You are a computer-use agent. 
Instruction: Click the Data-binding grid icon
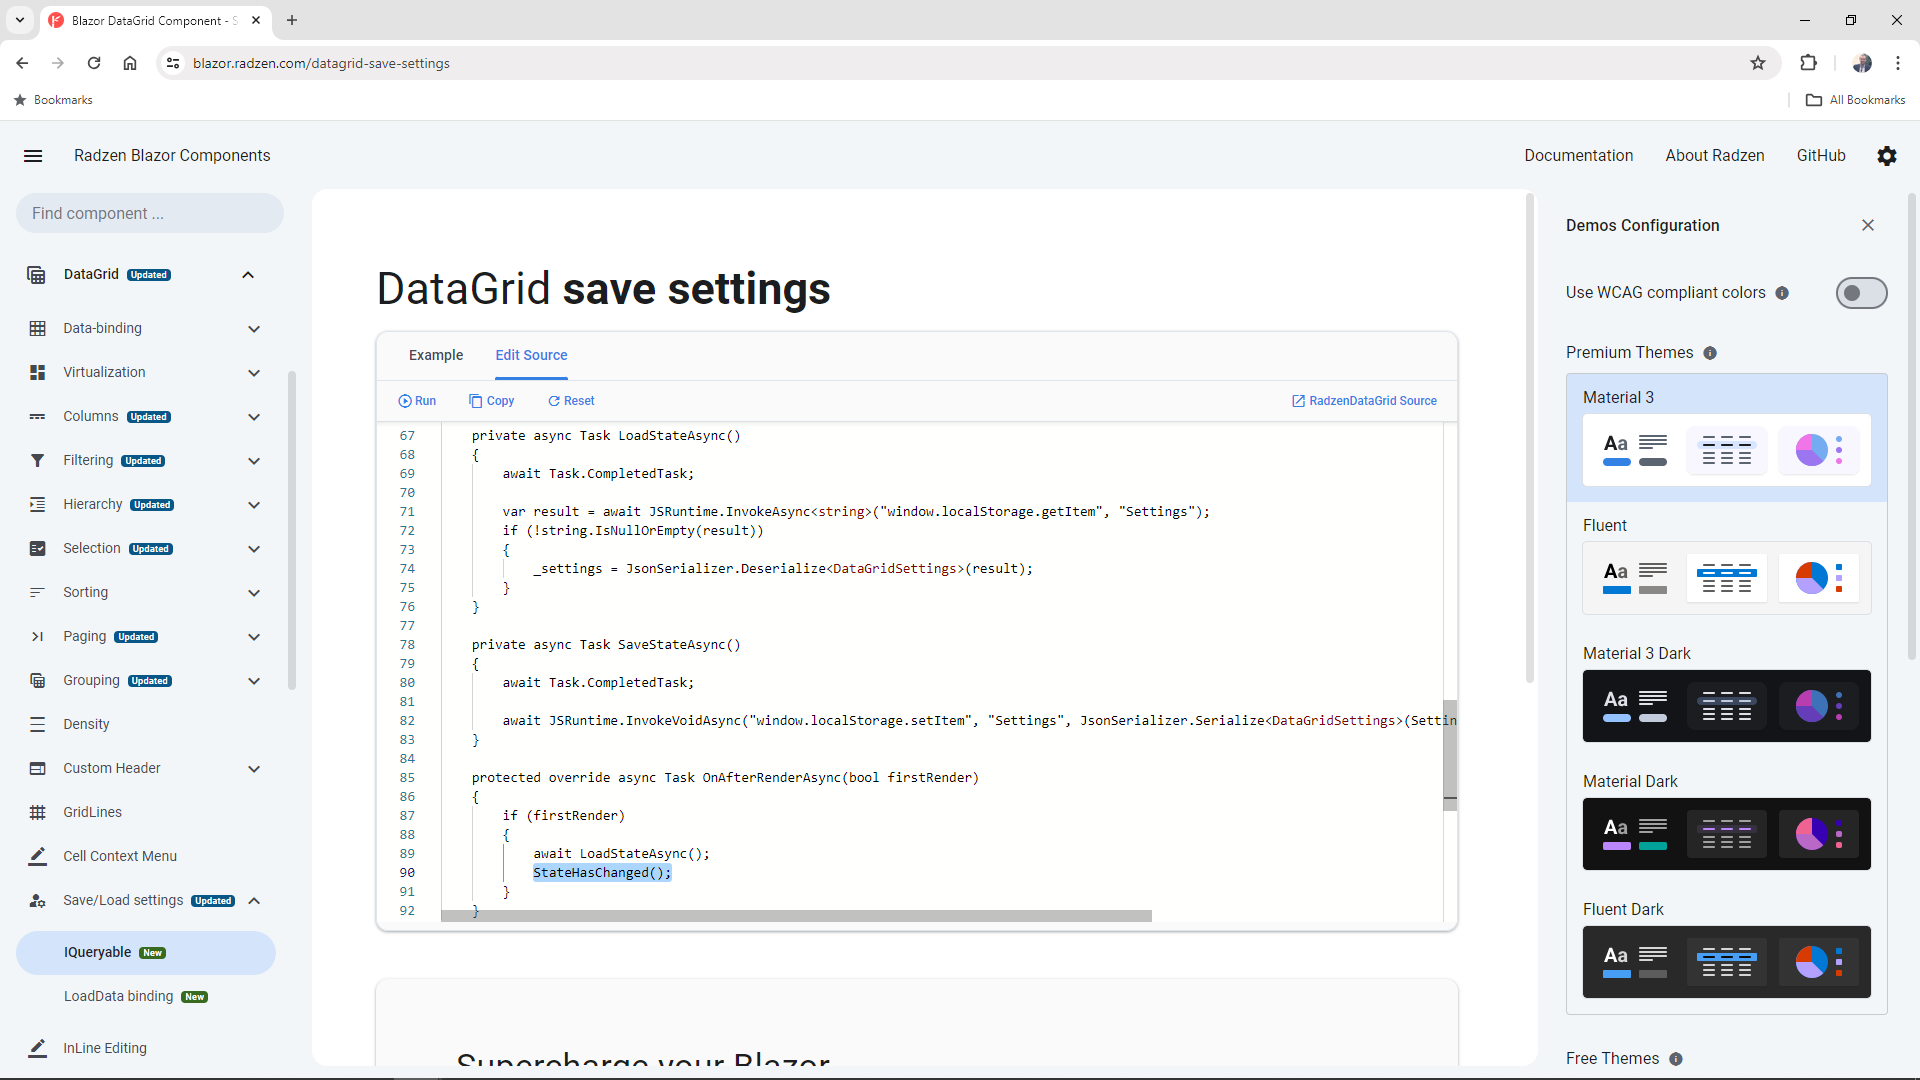point(37,328)
